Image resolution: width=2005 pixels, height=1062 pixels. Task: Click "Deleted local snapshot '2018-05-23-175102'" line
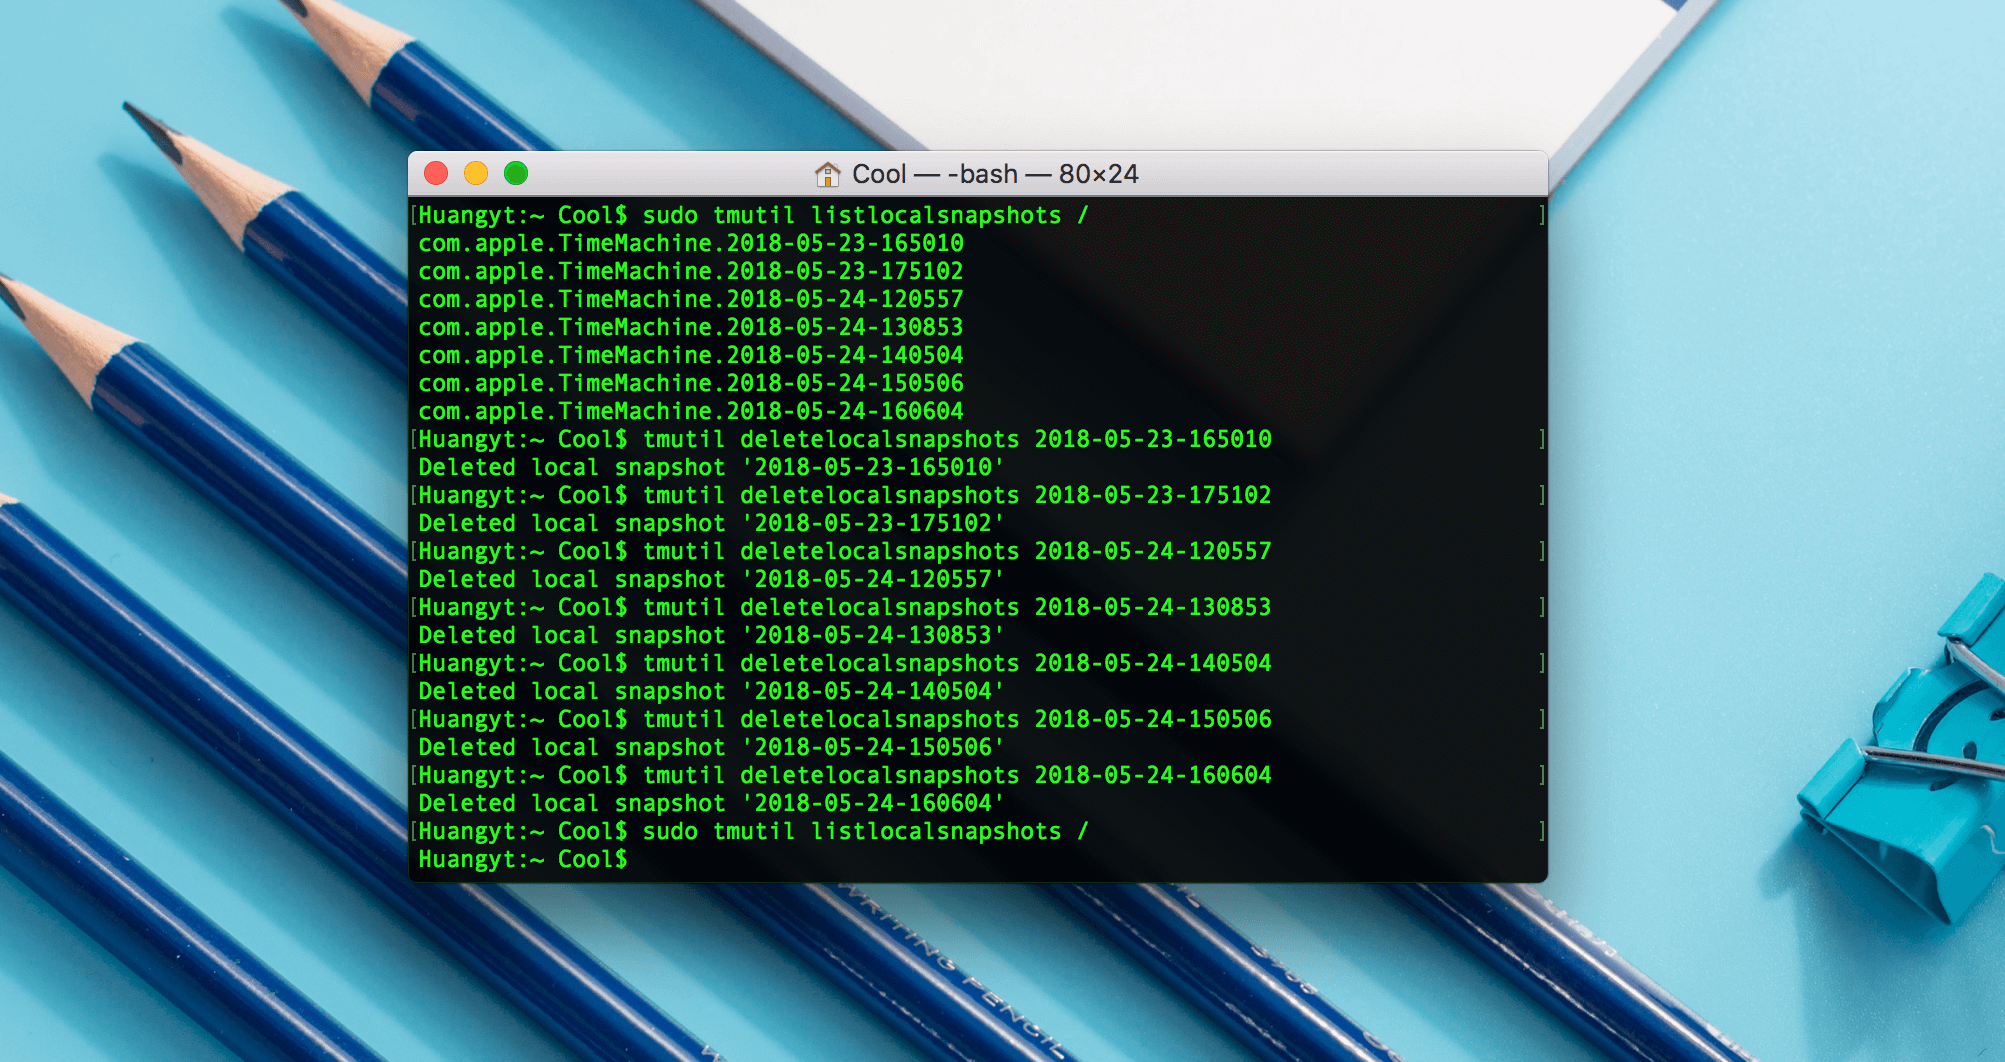pyautogui.click(x=711, y=523)
